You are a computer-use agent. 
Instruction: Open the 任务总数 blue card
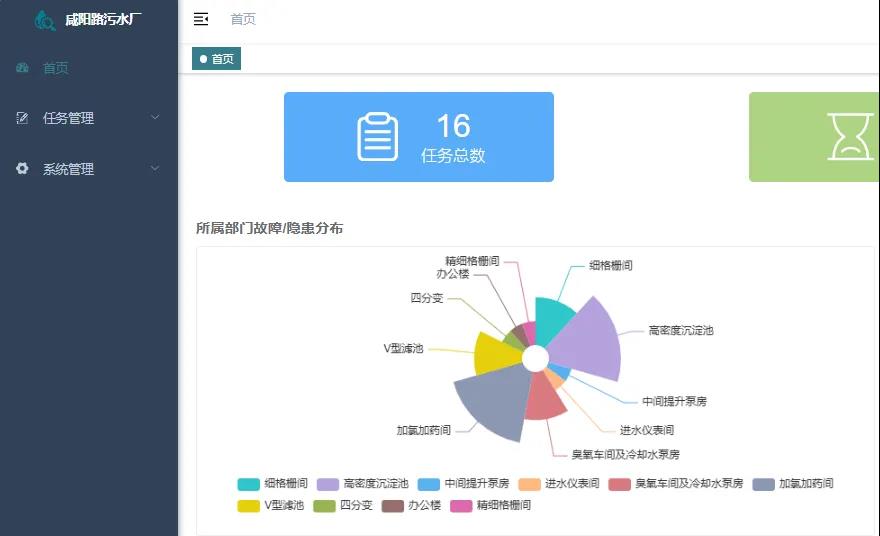[418, 137]
